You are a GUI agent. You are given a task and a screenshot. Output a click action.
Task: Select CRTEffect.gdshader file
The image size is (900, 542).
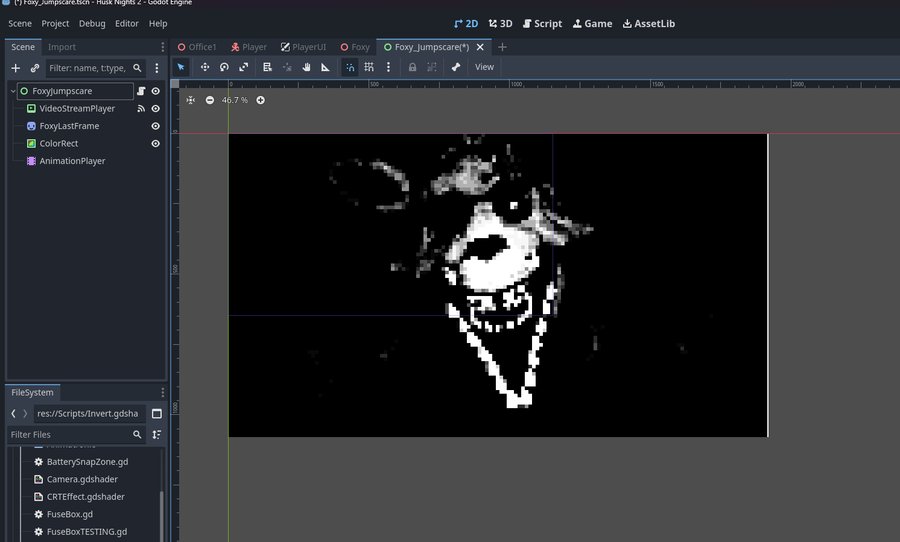(x=86, y=497)
